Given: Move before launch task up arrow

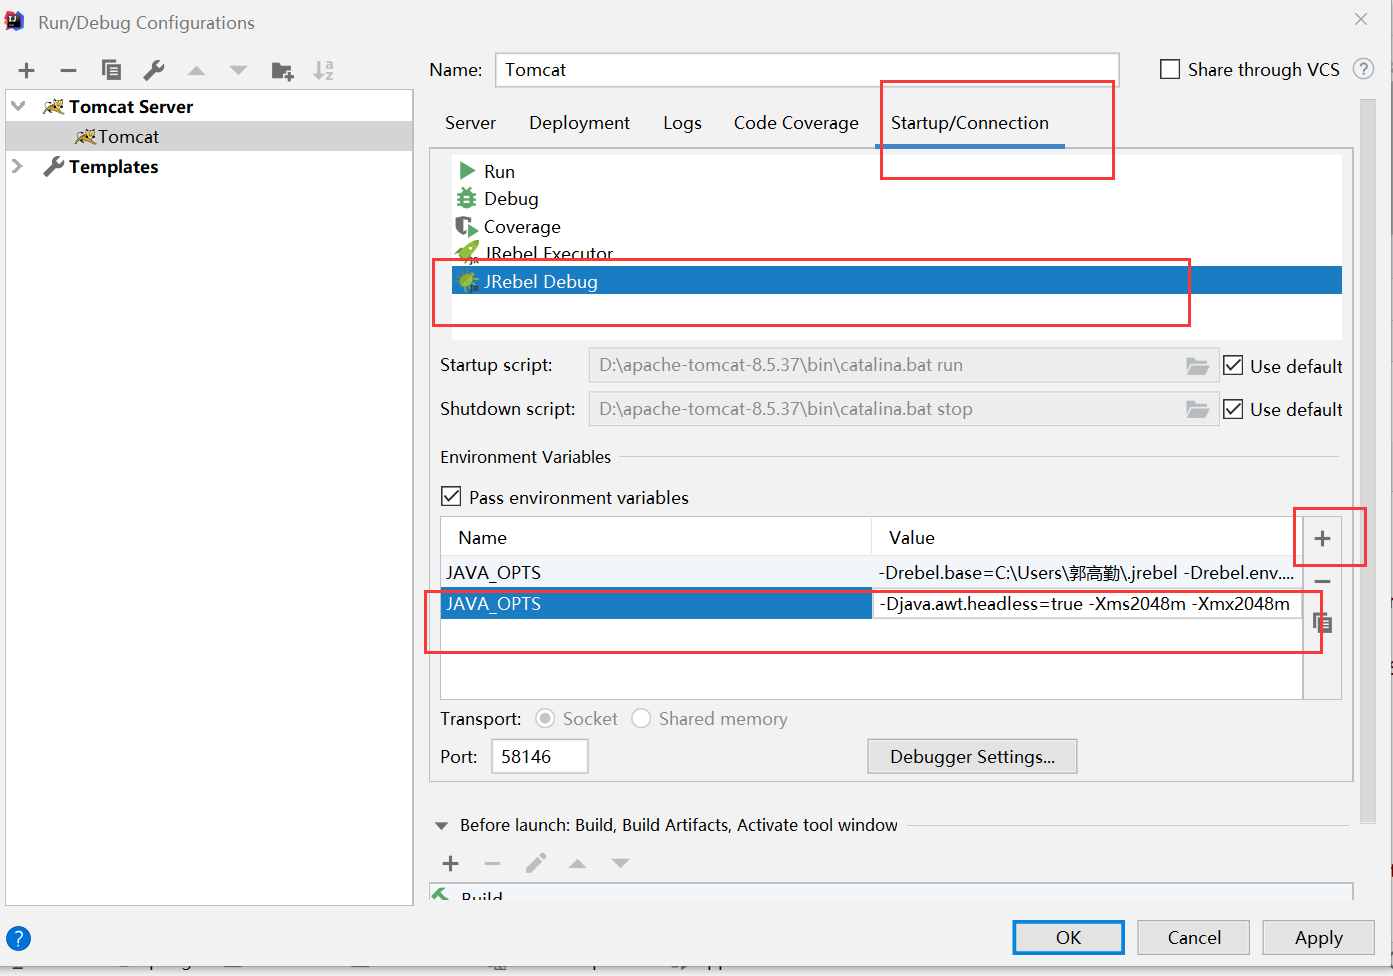Looking at the screenshot, I should click(578, 863).
